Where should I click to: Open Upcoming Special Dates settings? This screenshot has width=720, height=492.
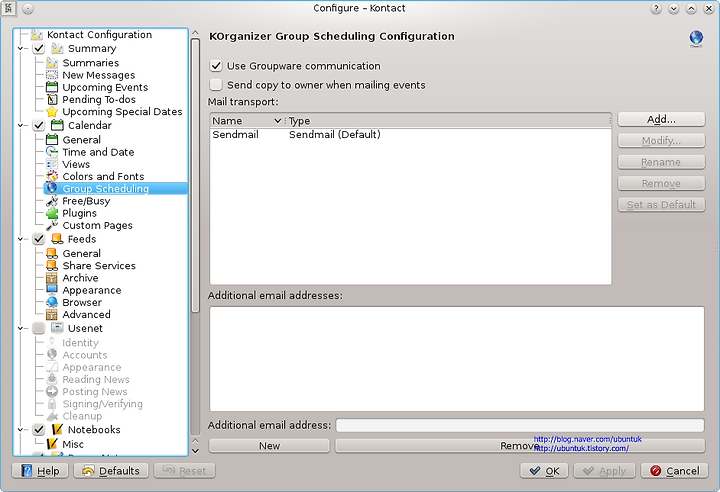click(x=122, y=112)
